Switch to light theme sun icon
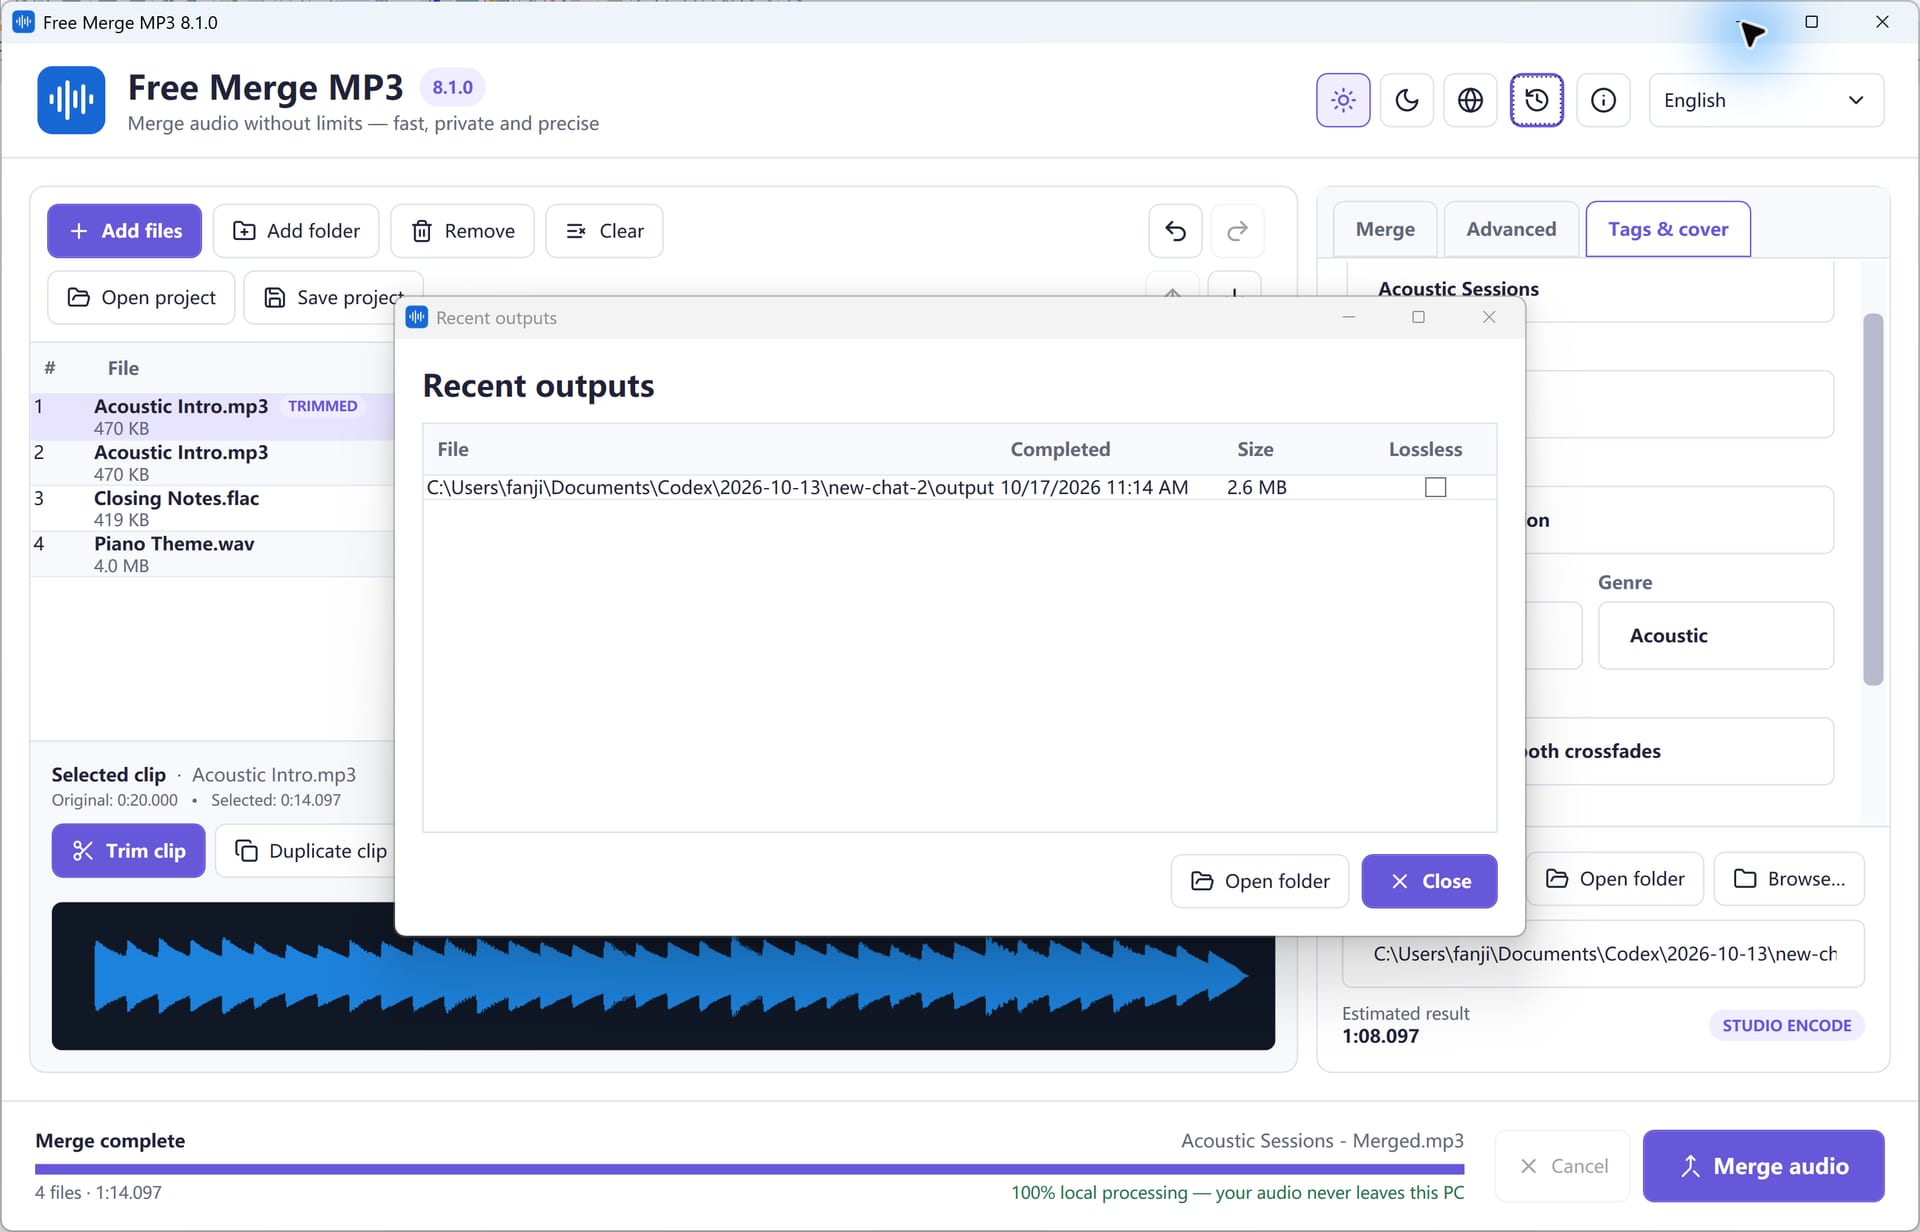The height and width of the screenshot is (1232, 1920). (1343, 100)
